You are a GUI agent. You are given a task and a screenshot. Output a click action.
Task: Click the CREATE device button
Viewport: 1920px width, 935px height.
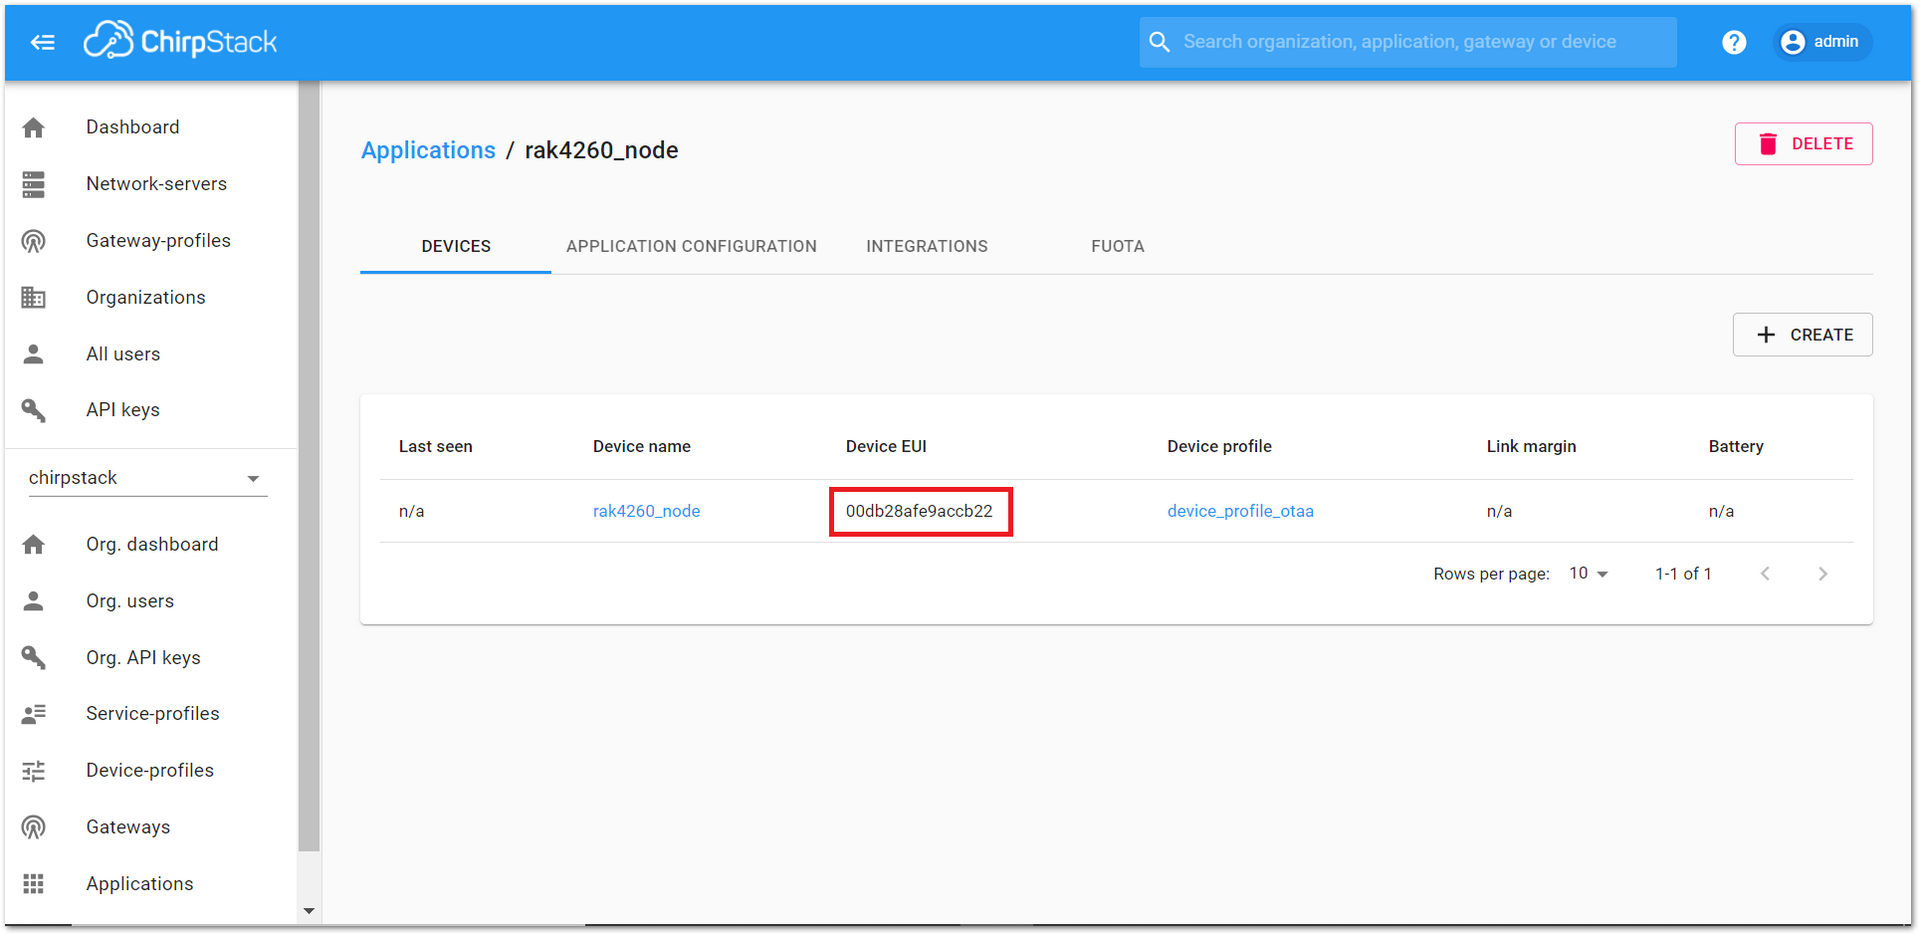(x=1802, y=335)
